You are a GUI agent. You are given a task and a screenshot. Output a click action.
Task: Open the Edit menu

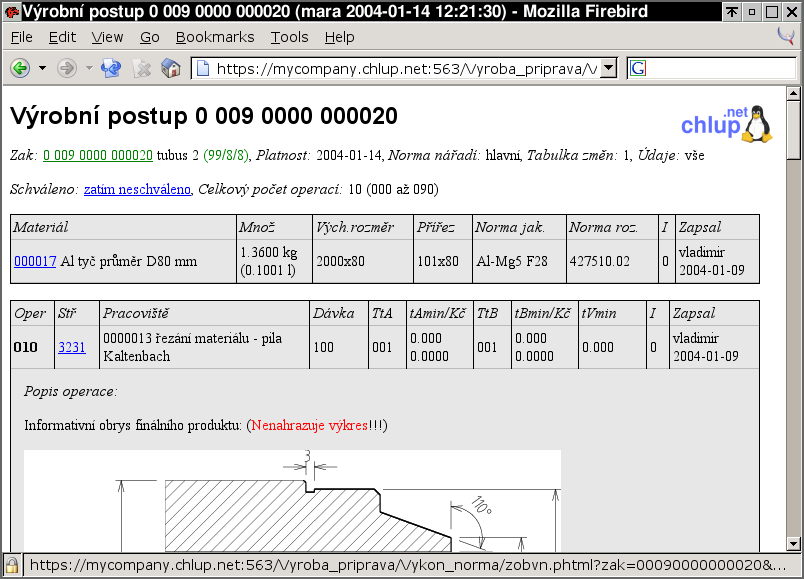[62, 37]
